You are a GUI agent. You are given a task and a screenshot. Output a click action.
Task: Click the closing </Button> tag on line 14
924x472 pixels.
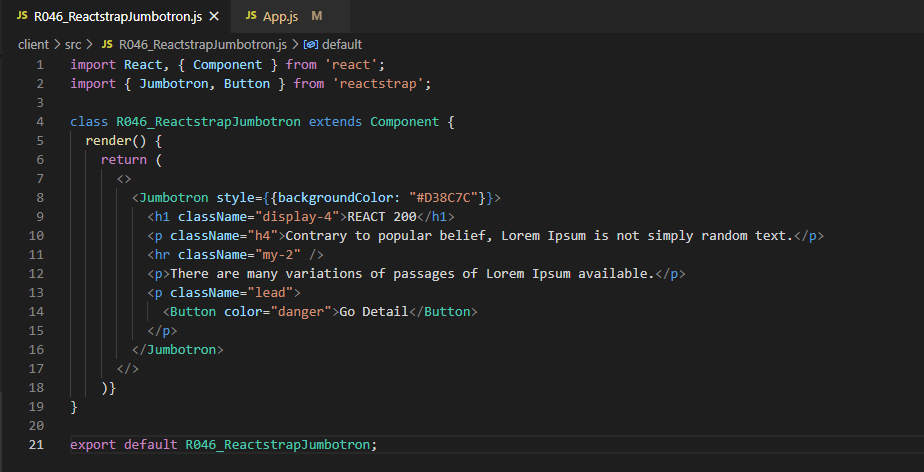click(443, 311)
